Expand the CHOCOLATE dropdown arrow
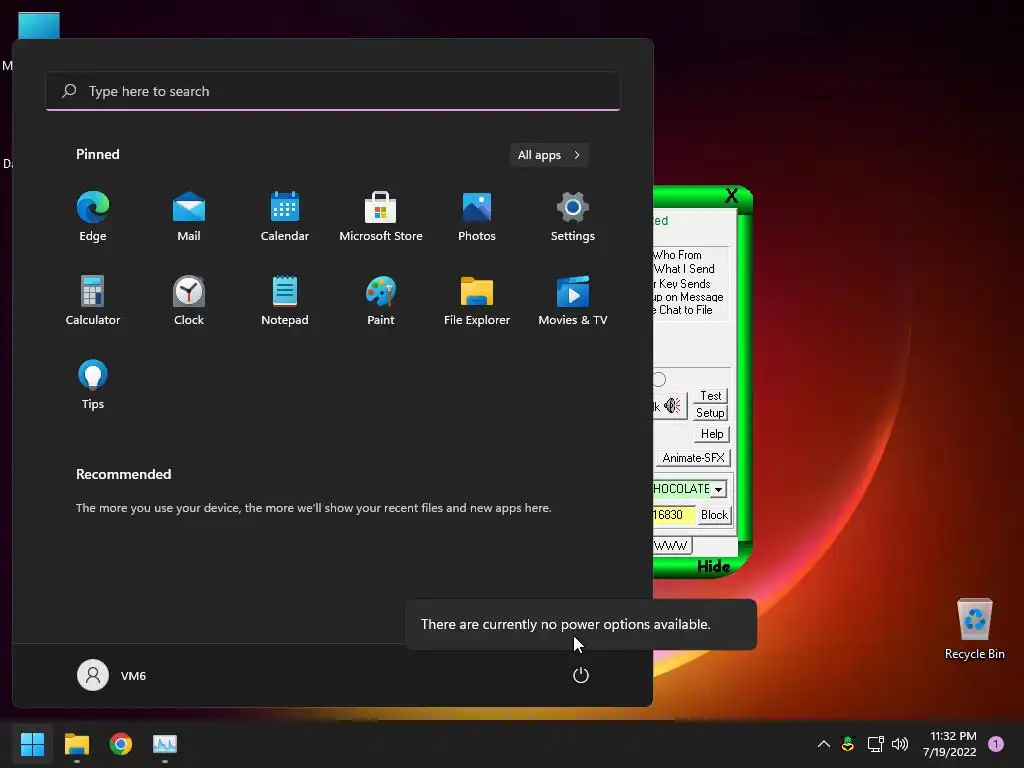 pos(718,489)
